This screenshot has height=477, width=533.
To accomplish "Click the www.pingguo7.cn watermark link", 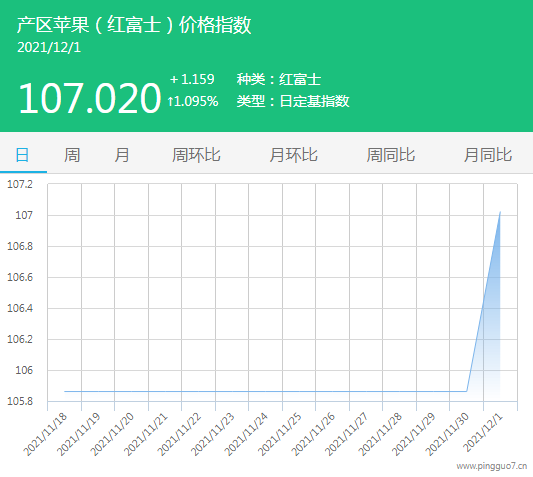I will click(x=492, y=466).
